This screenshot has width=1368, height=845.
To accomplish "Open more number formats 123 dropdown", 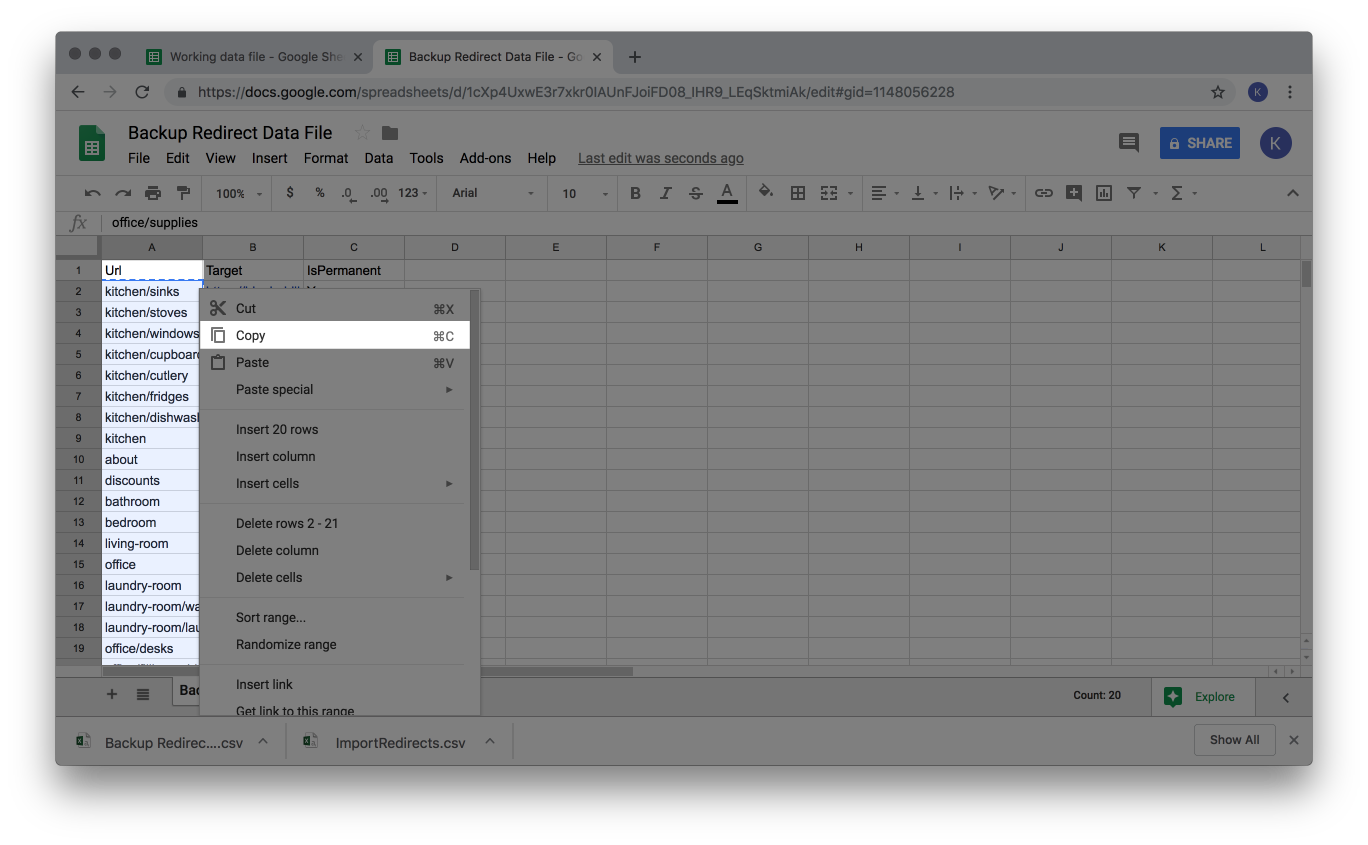I will pos(412,193).
